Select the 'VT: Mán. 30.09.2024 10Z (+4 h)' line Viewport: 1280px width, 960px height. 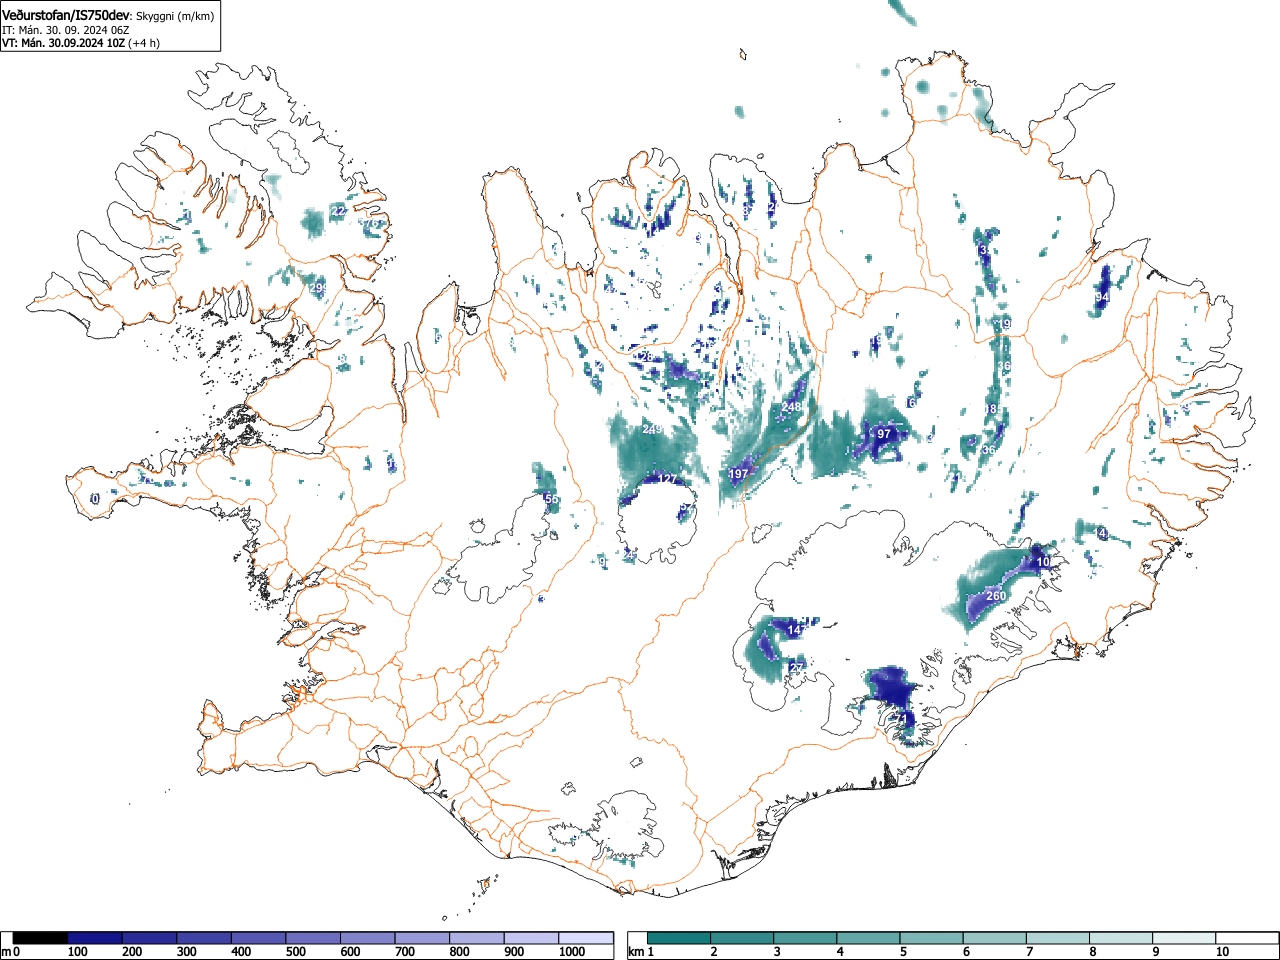[81, 43]
